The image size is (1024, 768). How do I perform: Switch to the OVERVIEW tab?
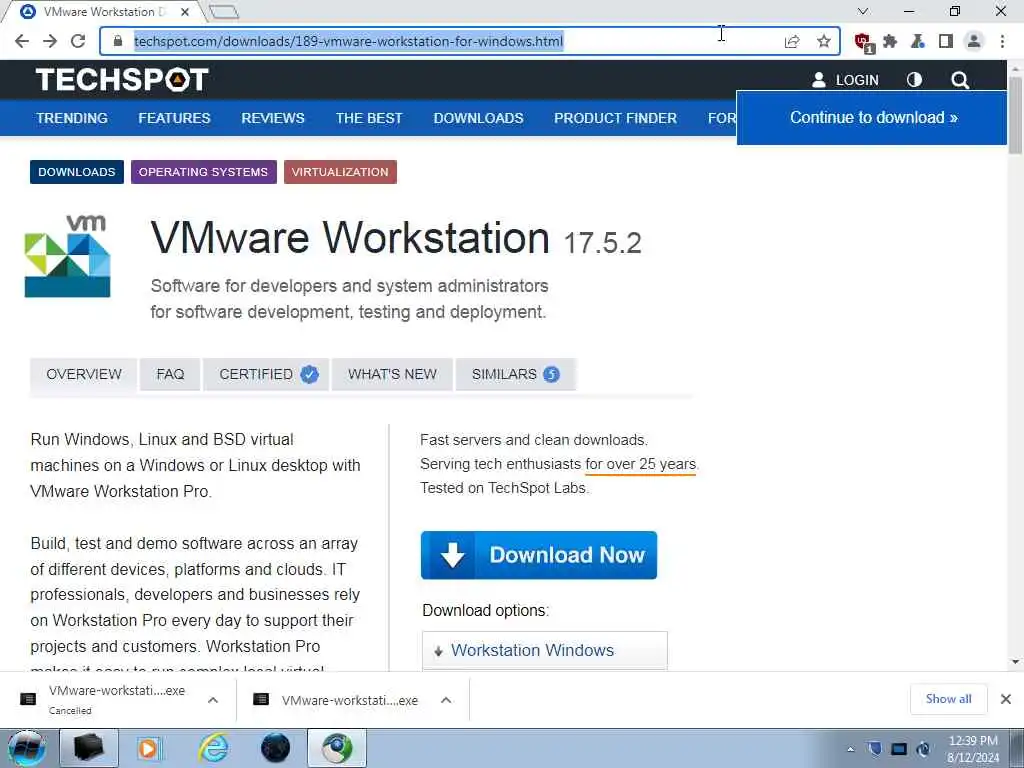(84, 374)
